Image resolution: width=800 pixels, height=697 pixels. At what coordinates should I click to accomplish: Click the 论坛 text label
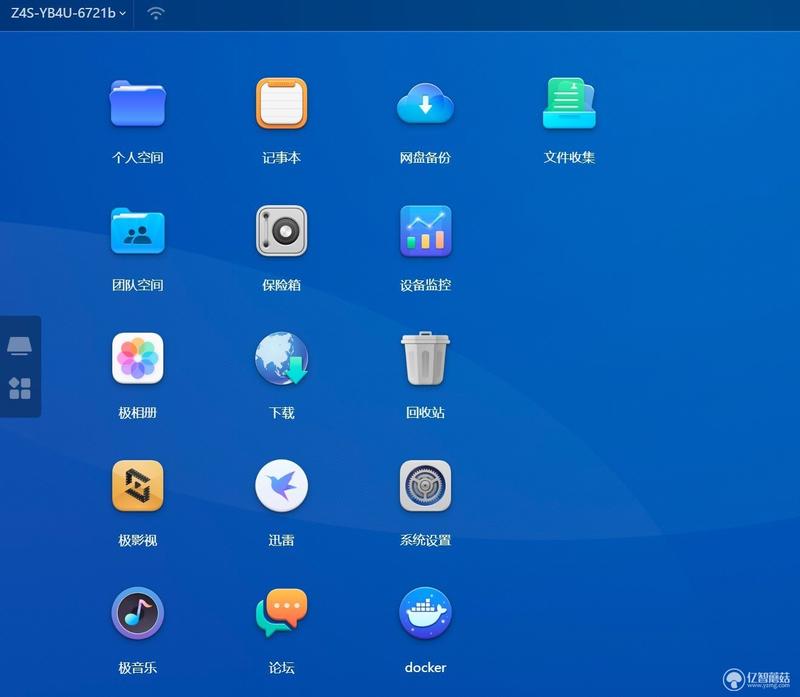pyautogui.click(x=282, y=667)
